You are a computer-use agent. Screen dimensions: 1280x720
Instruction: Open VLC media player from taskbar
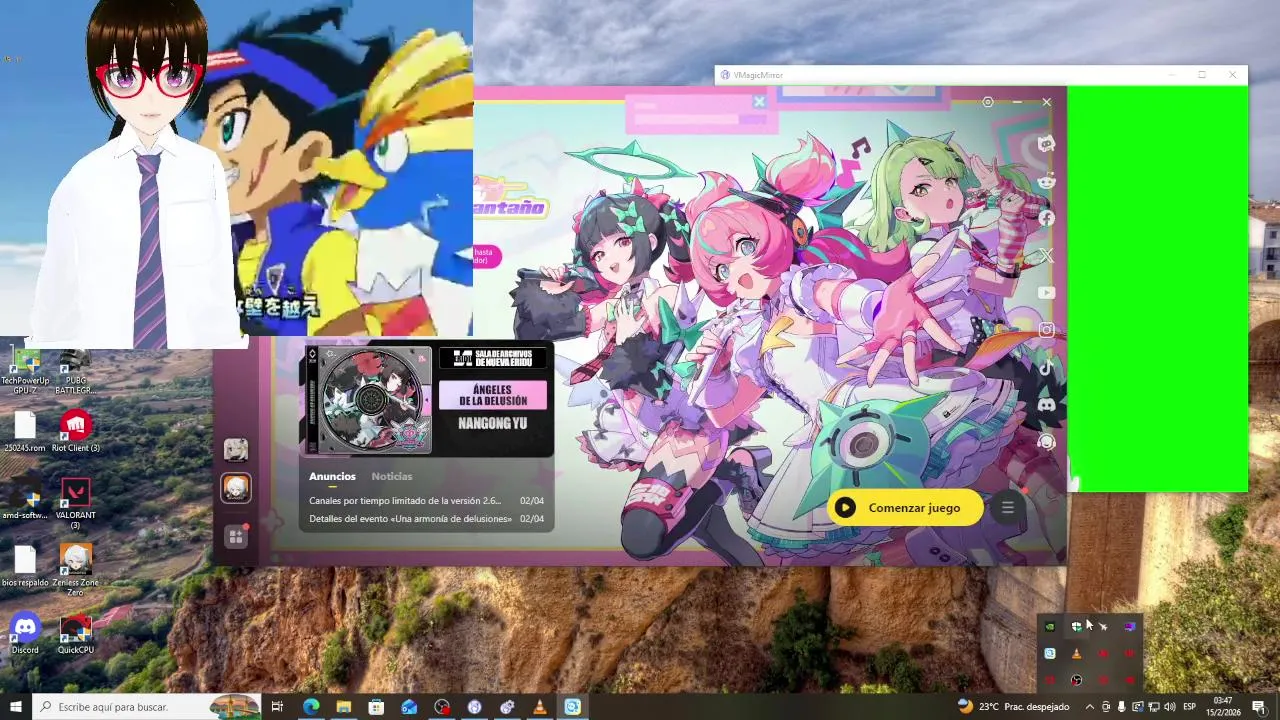coord(539,707)
